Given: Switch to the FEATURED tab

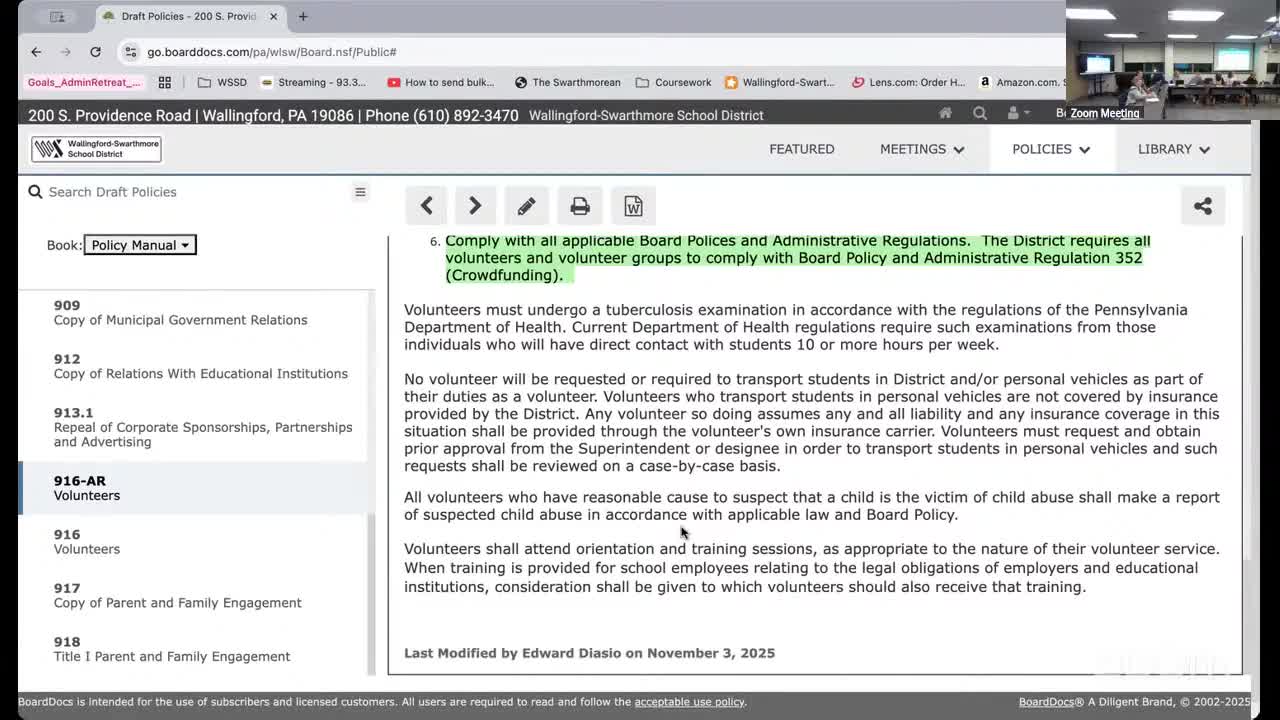Looking at the screenshot, I should tap(801, 148).
